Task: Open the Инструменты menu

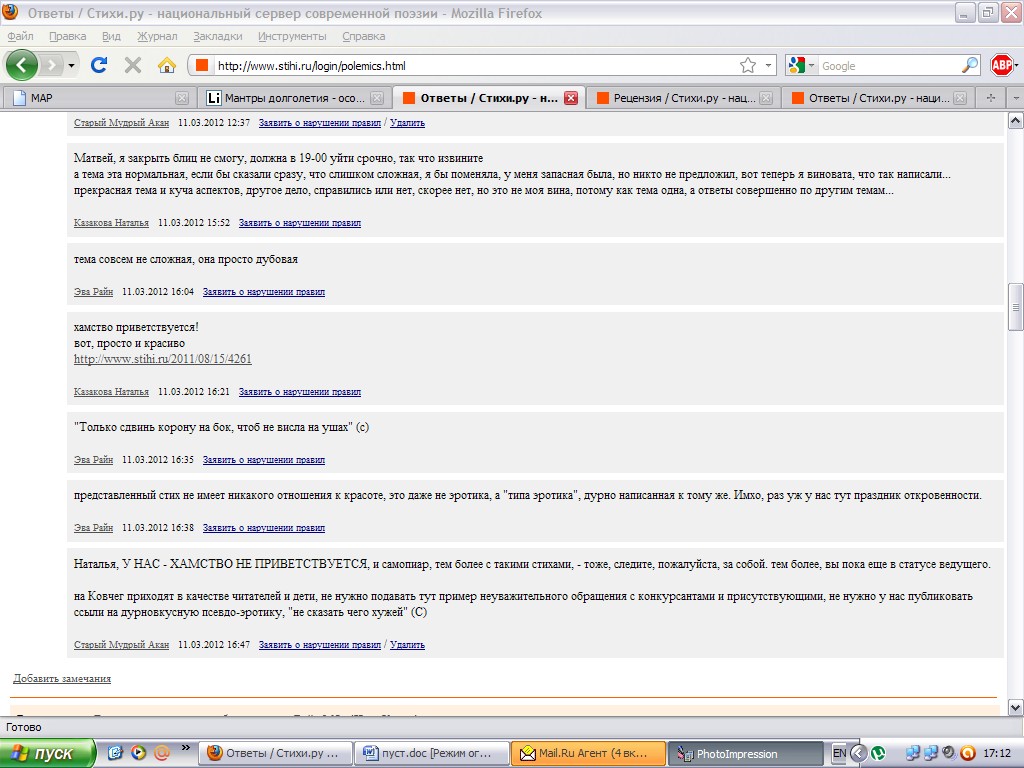Action: click(292, 36)
